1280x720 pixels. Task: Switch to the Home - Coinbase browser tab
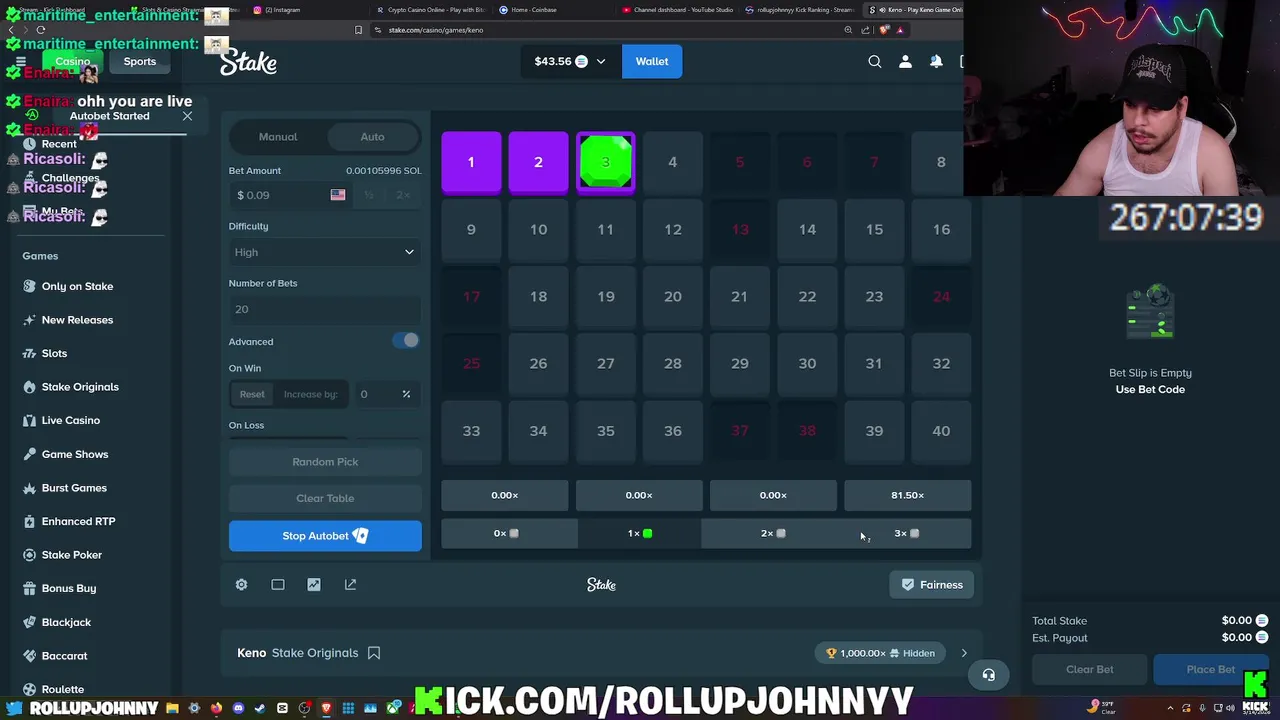(x=530, y=10)
